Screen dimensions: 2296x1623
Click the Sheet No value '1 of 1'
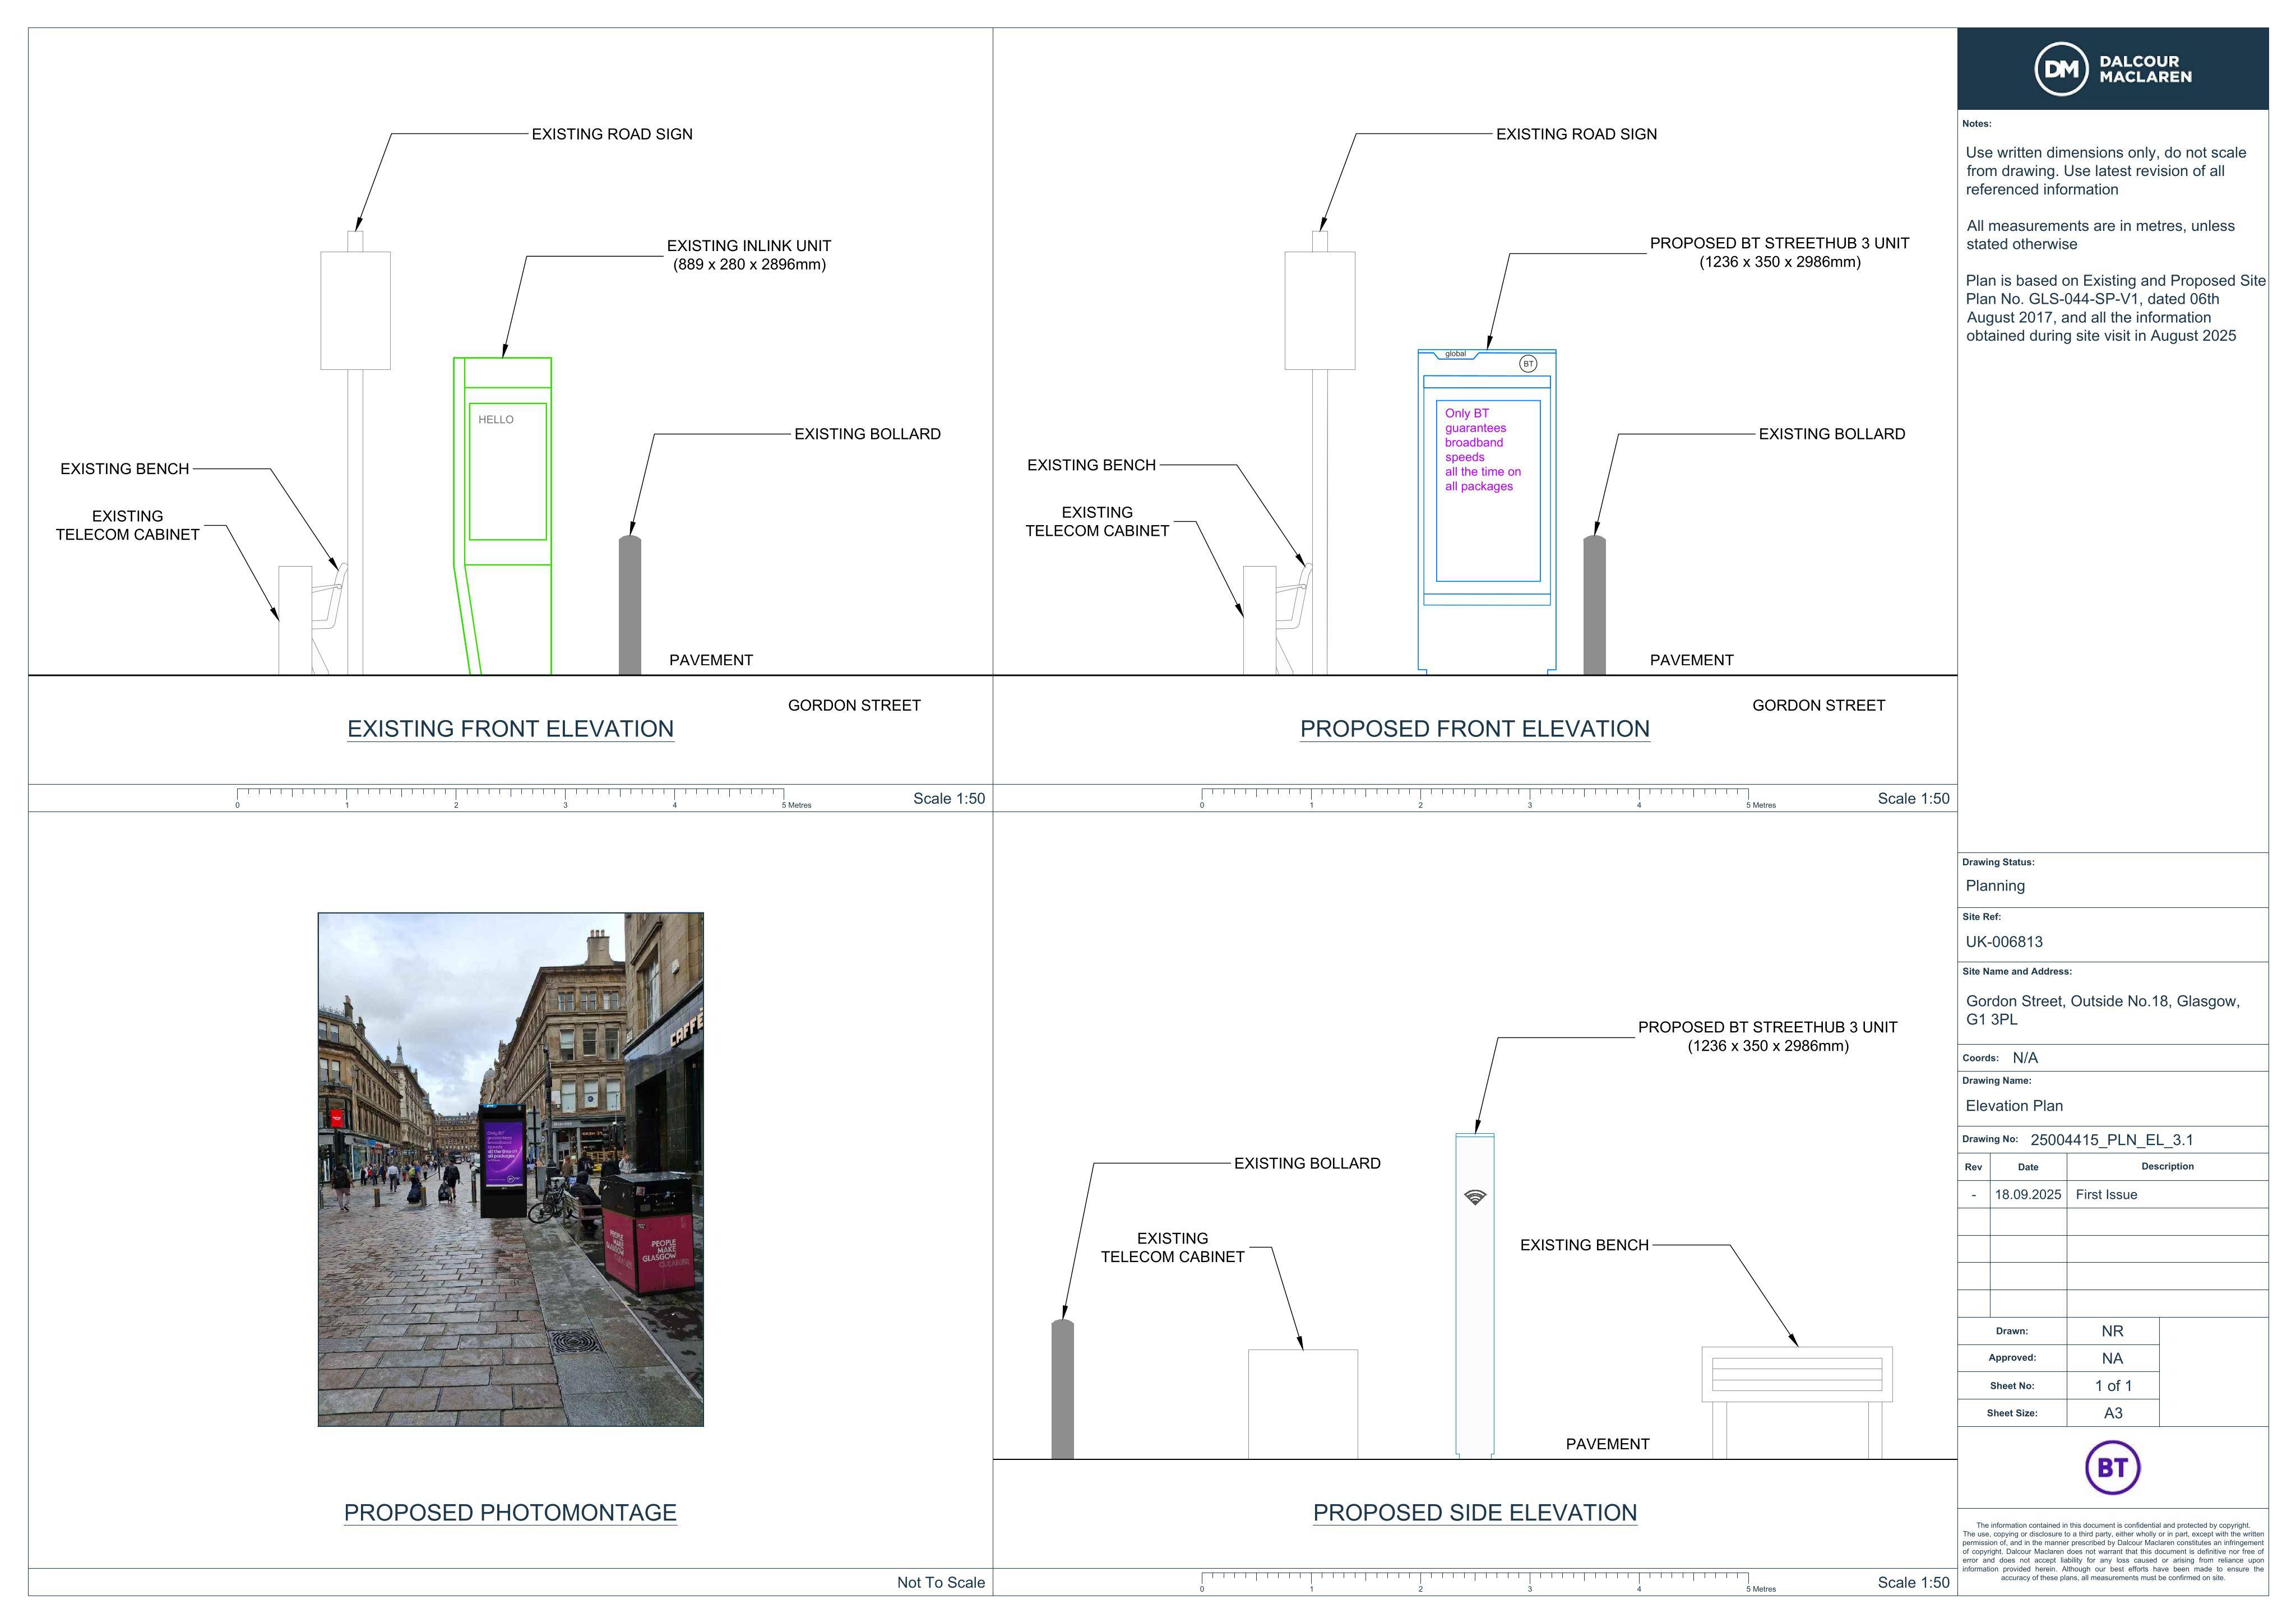click(x=2113, y=1386)
